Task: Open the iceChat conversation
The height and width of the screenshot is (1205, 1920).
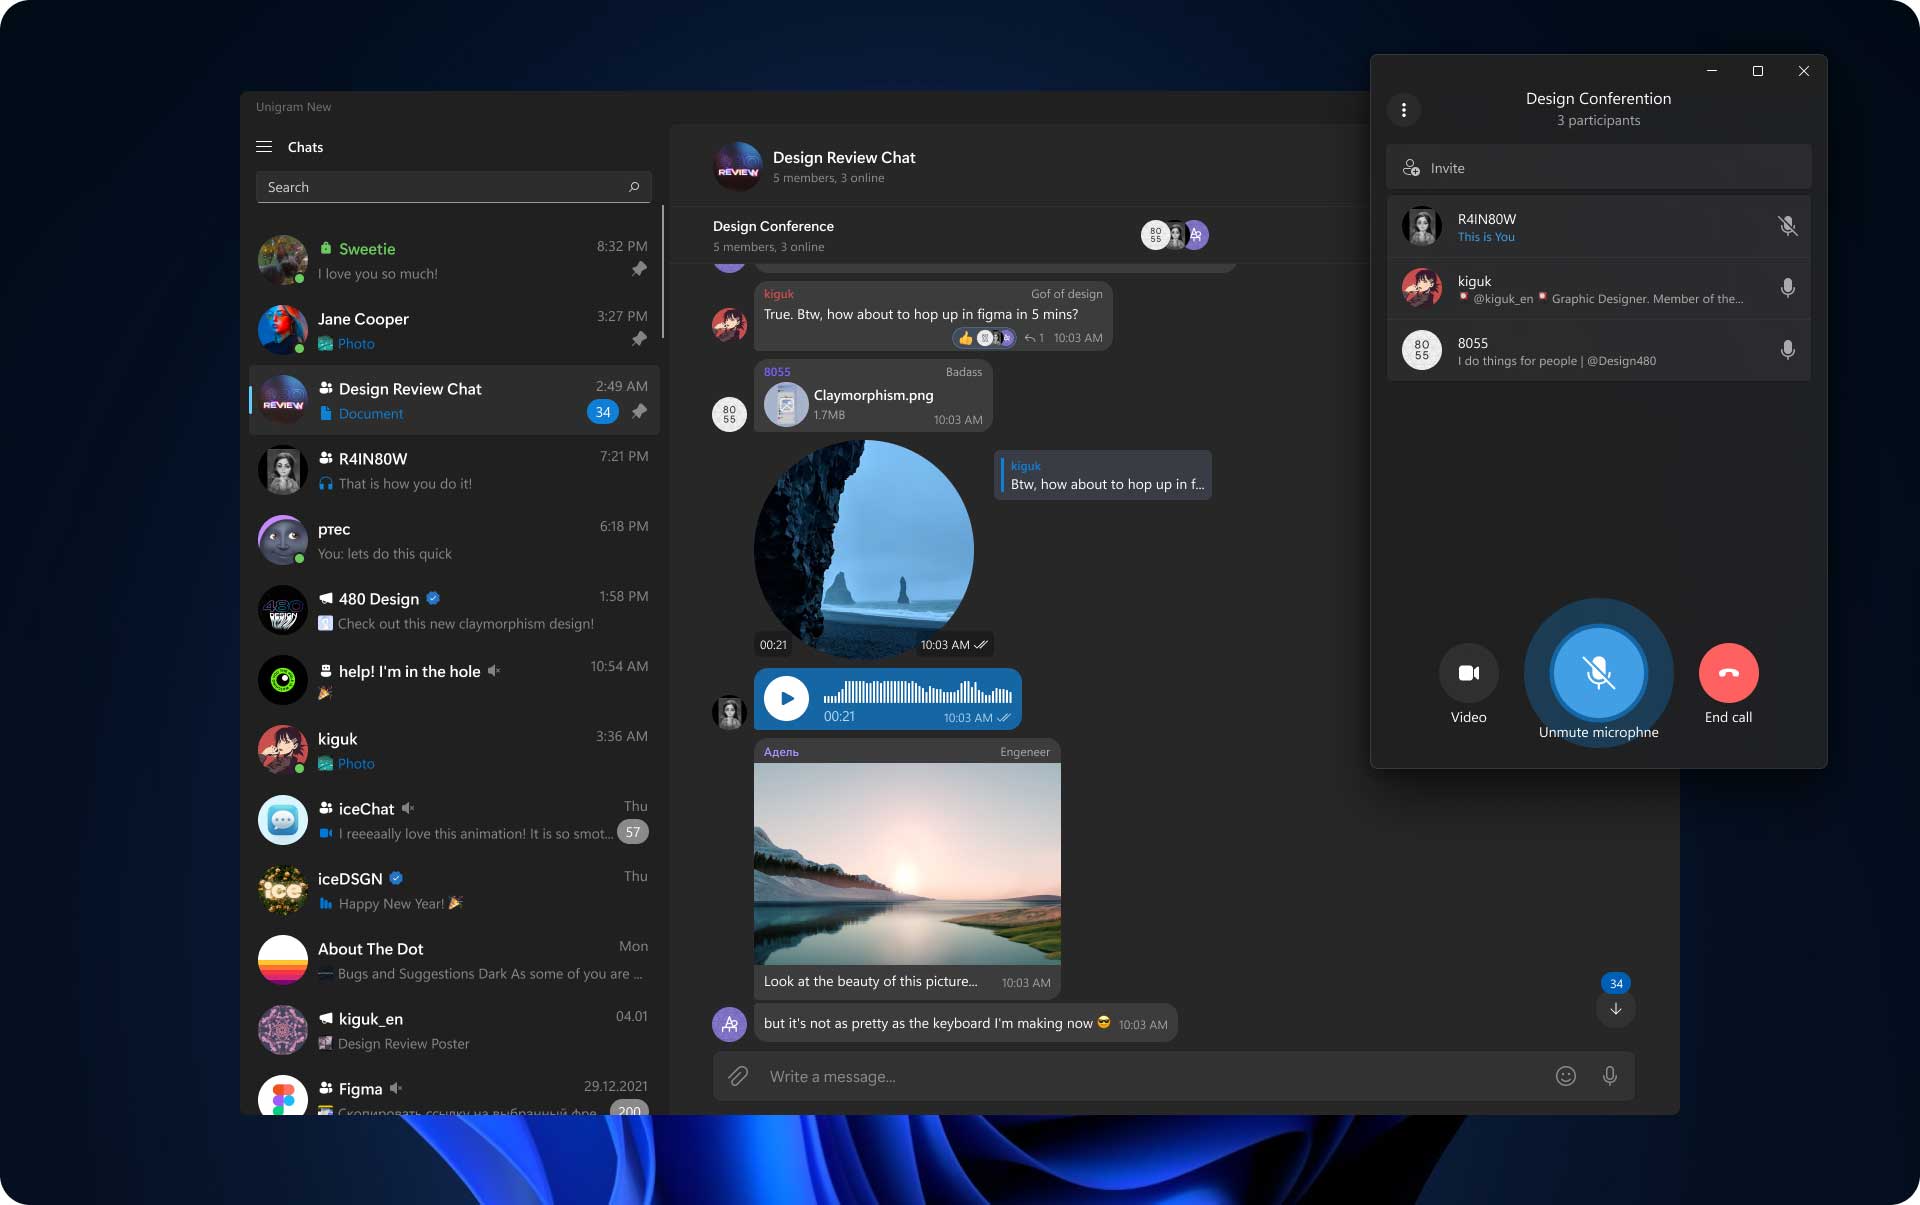Action: [x=454, y=820]
